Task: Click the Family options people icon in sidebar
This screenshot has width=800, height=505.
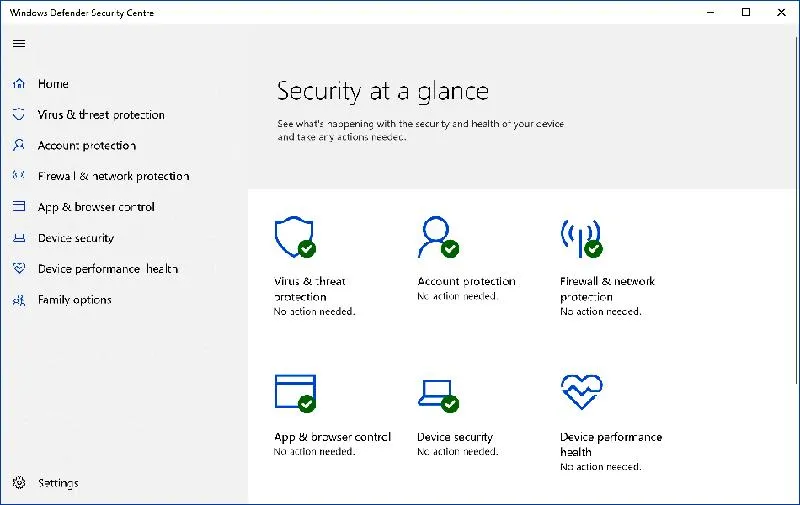Action: point(19,300)
